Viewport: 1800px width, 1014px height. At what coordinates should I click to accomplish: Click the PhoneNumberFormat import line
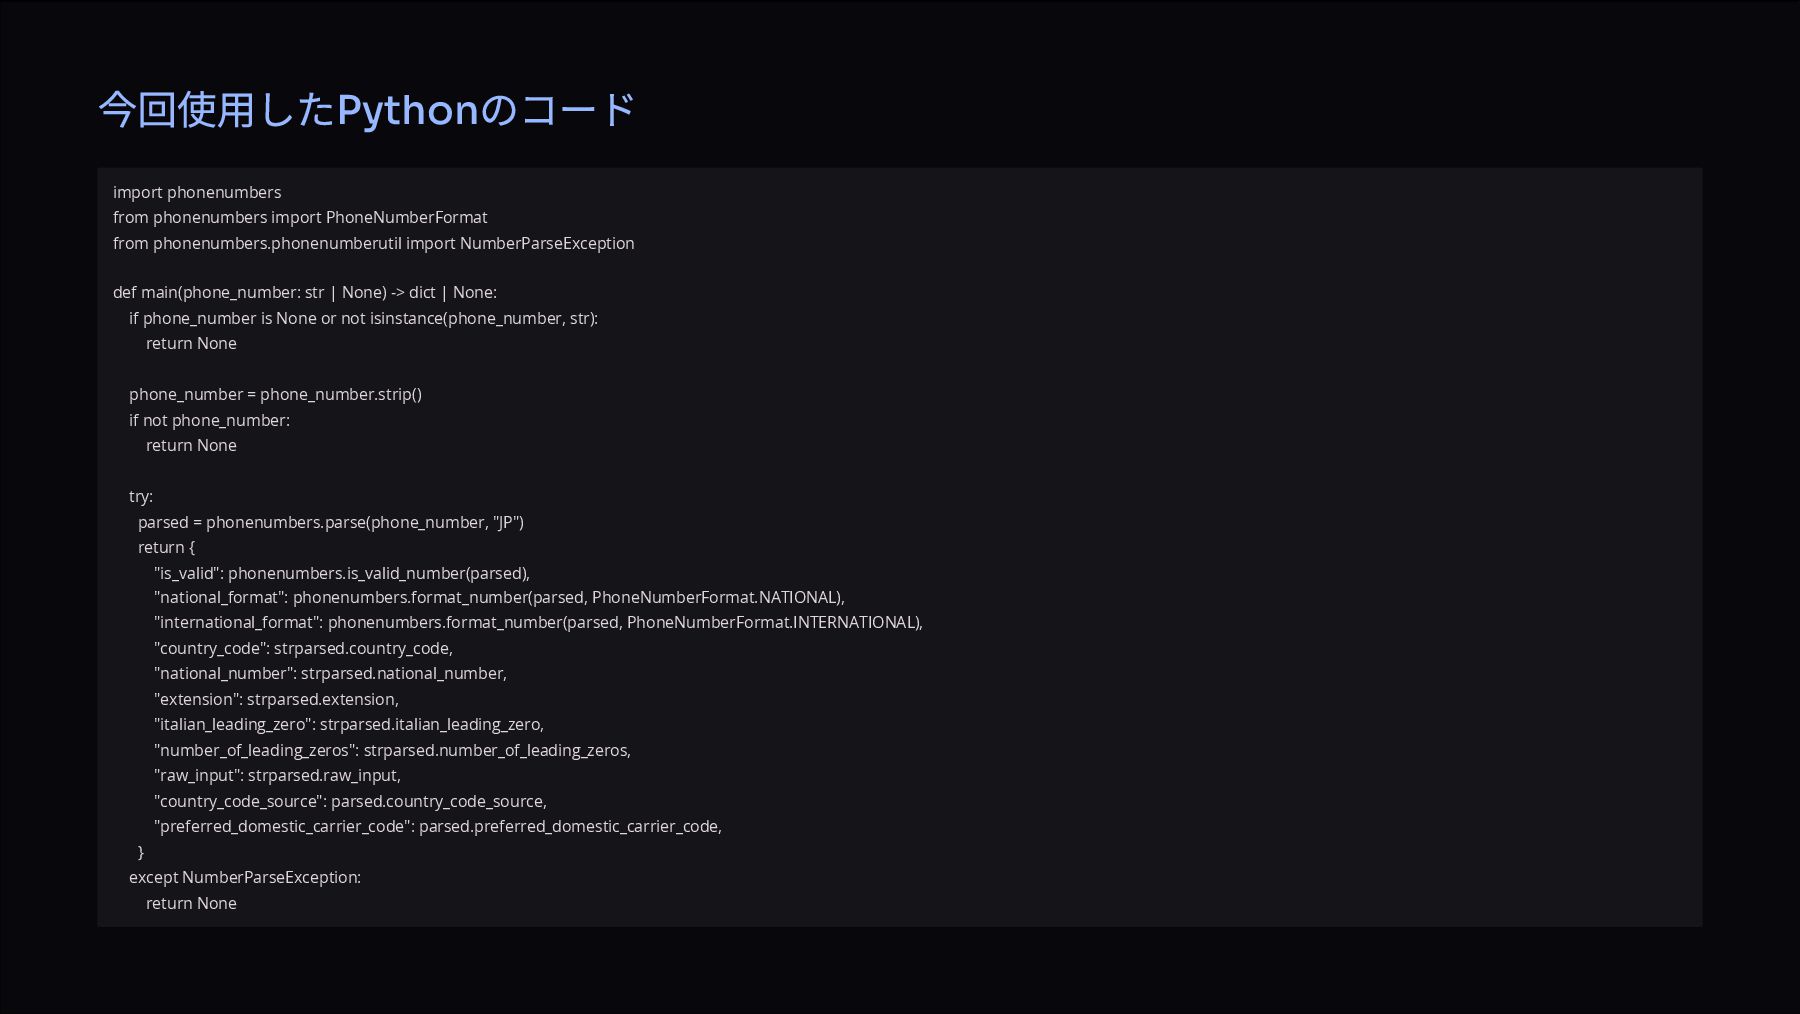coord(300,217)
